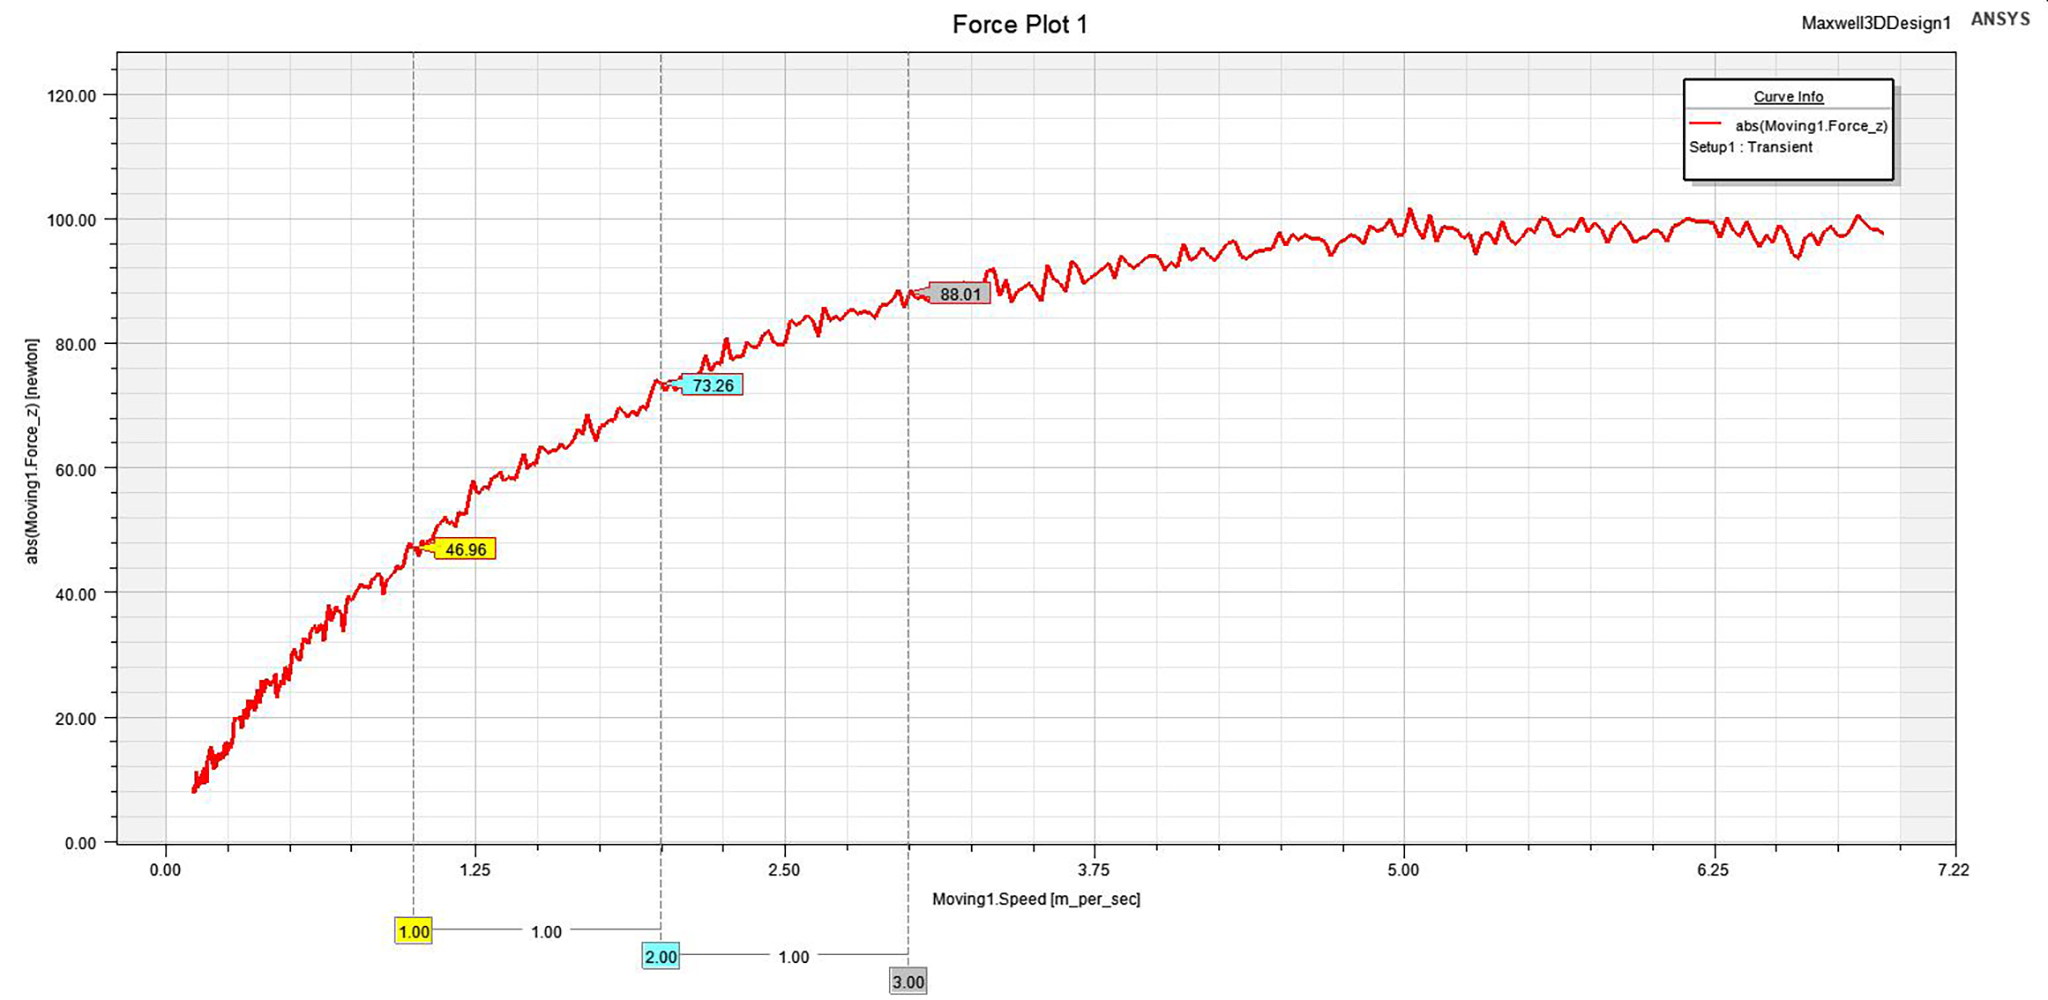2048x1000 pixels.
Task: Click the cyan 2.00 X marker tag
Action: pos(660,957)
